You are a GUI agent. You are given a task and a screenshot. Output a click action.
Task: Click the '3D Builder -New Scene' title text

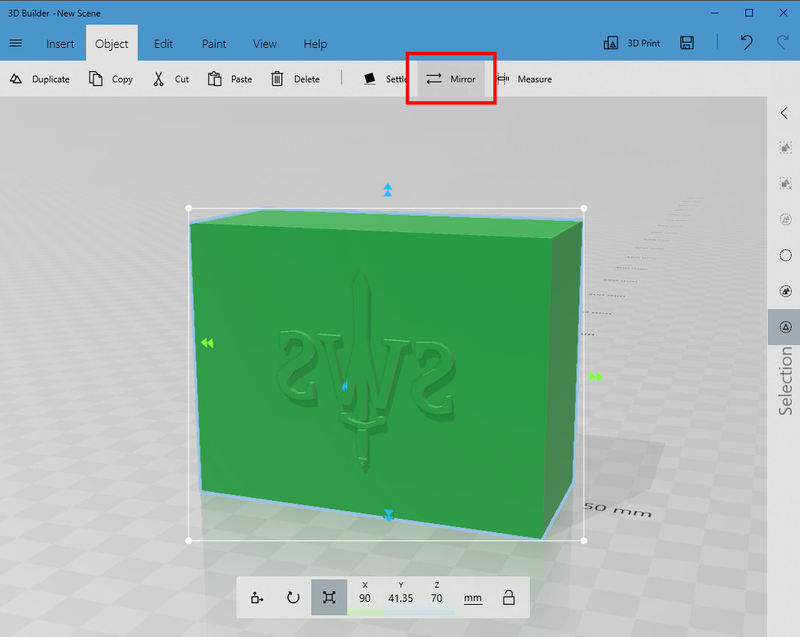pyautogui.click(x=54, y=13)
